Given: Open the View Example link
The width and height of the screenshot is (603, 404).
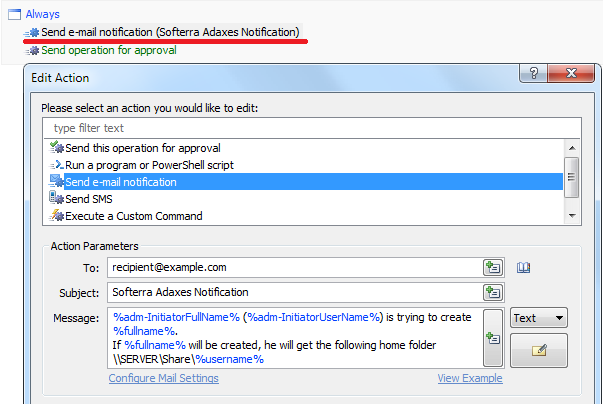Looking at the screenshot, I should 470,378.
